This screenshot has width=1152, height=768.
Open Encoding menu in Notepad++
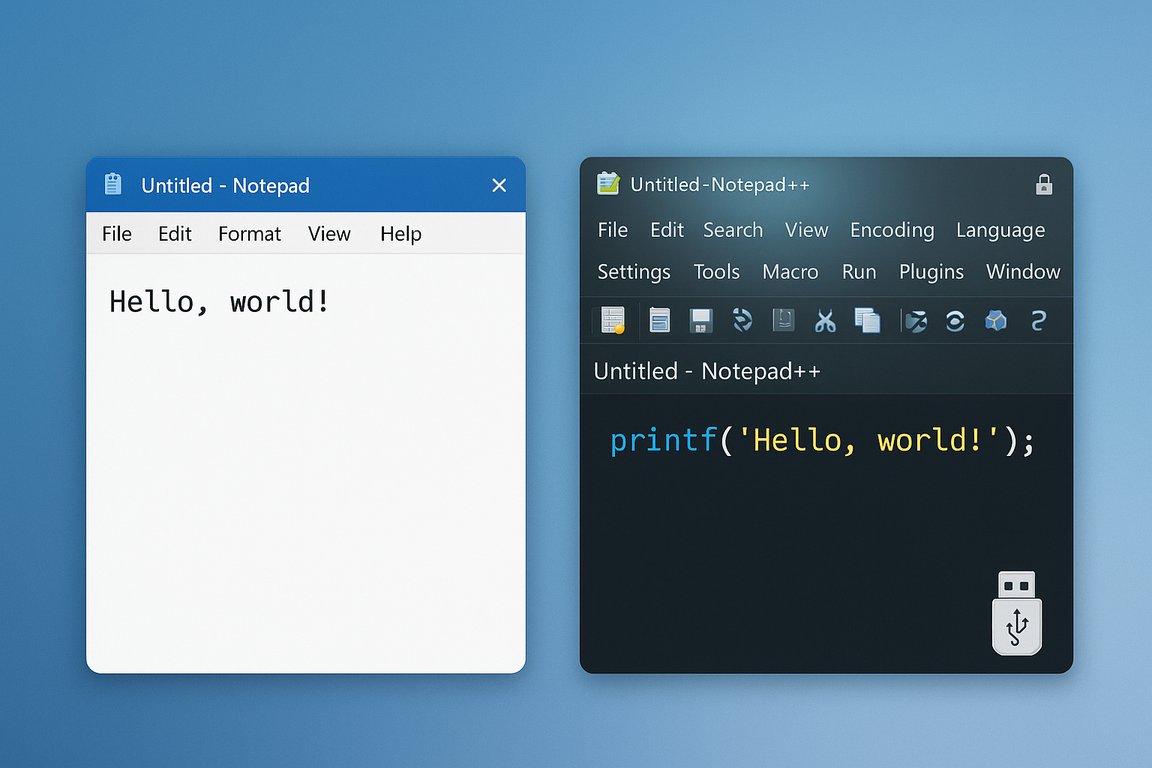click(893, 231)
